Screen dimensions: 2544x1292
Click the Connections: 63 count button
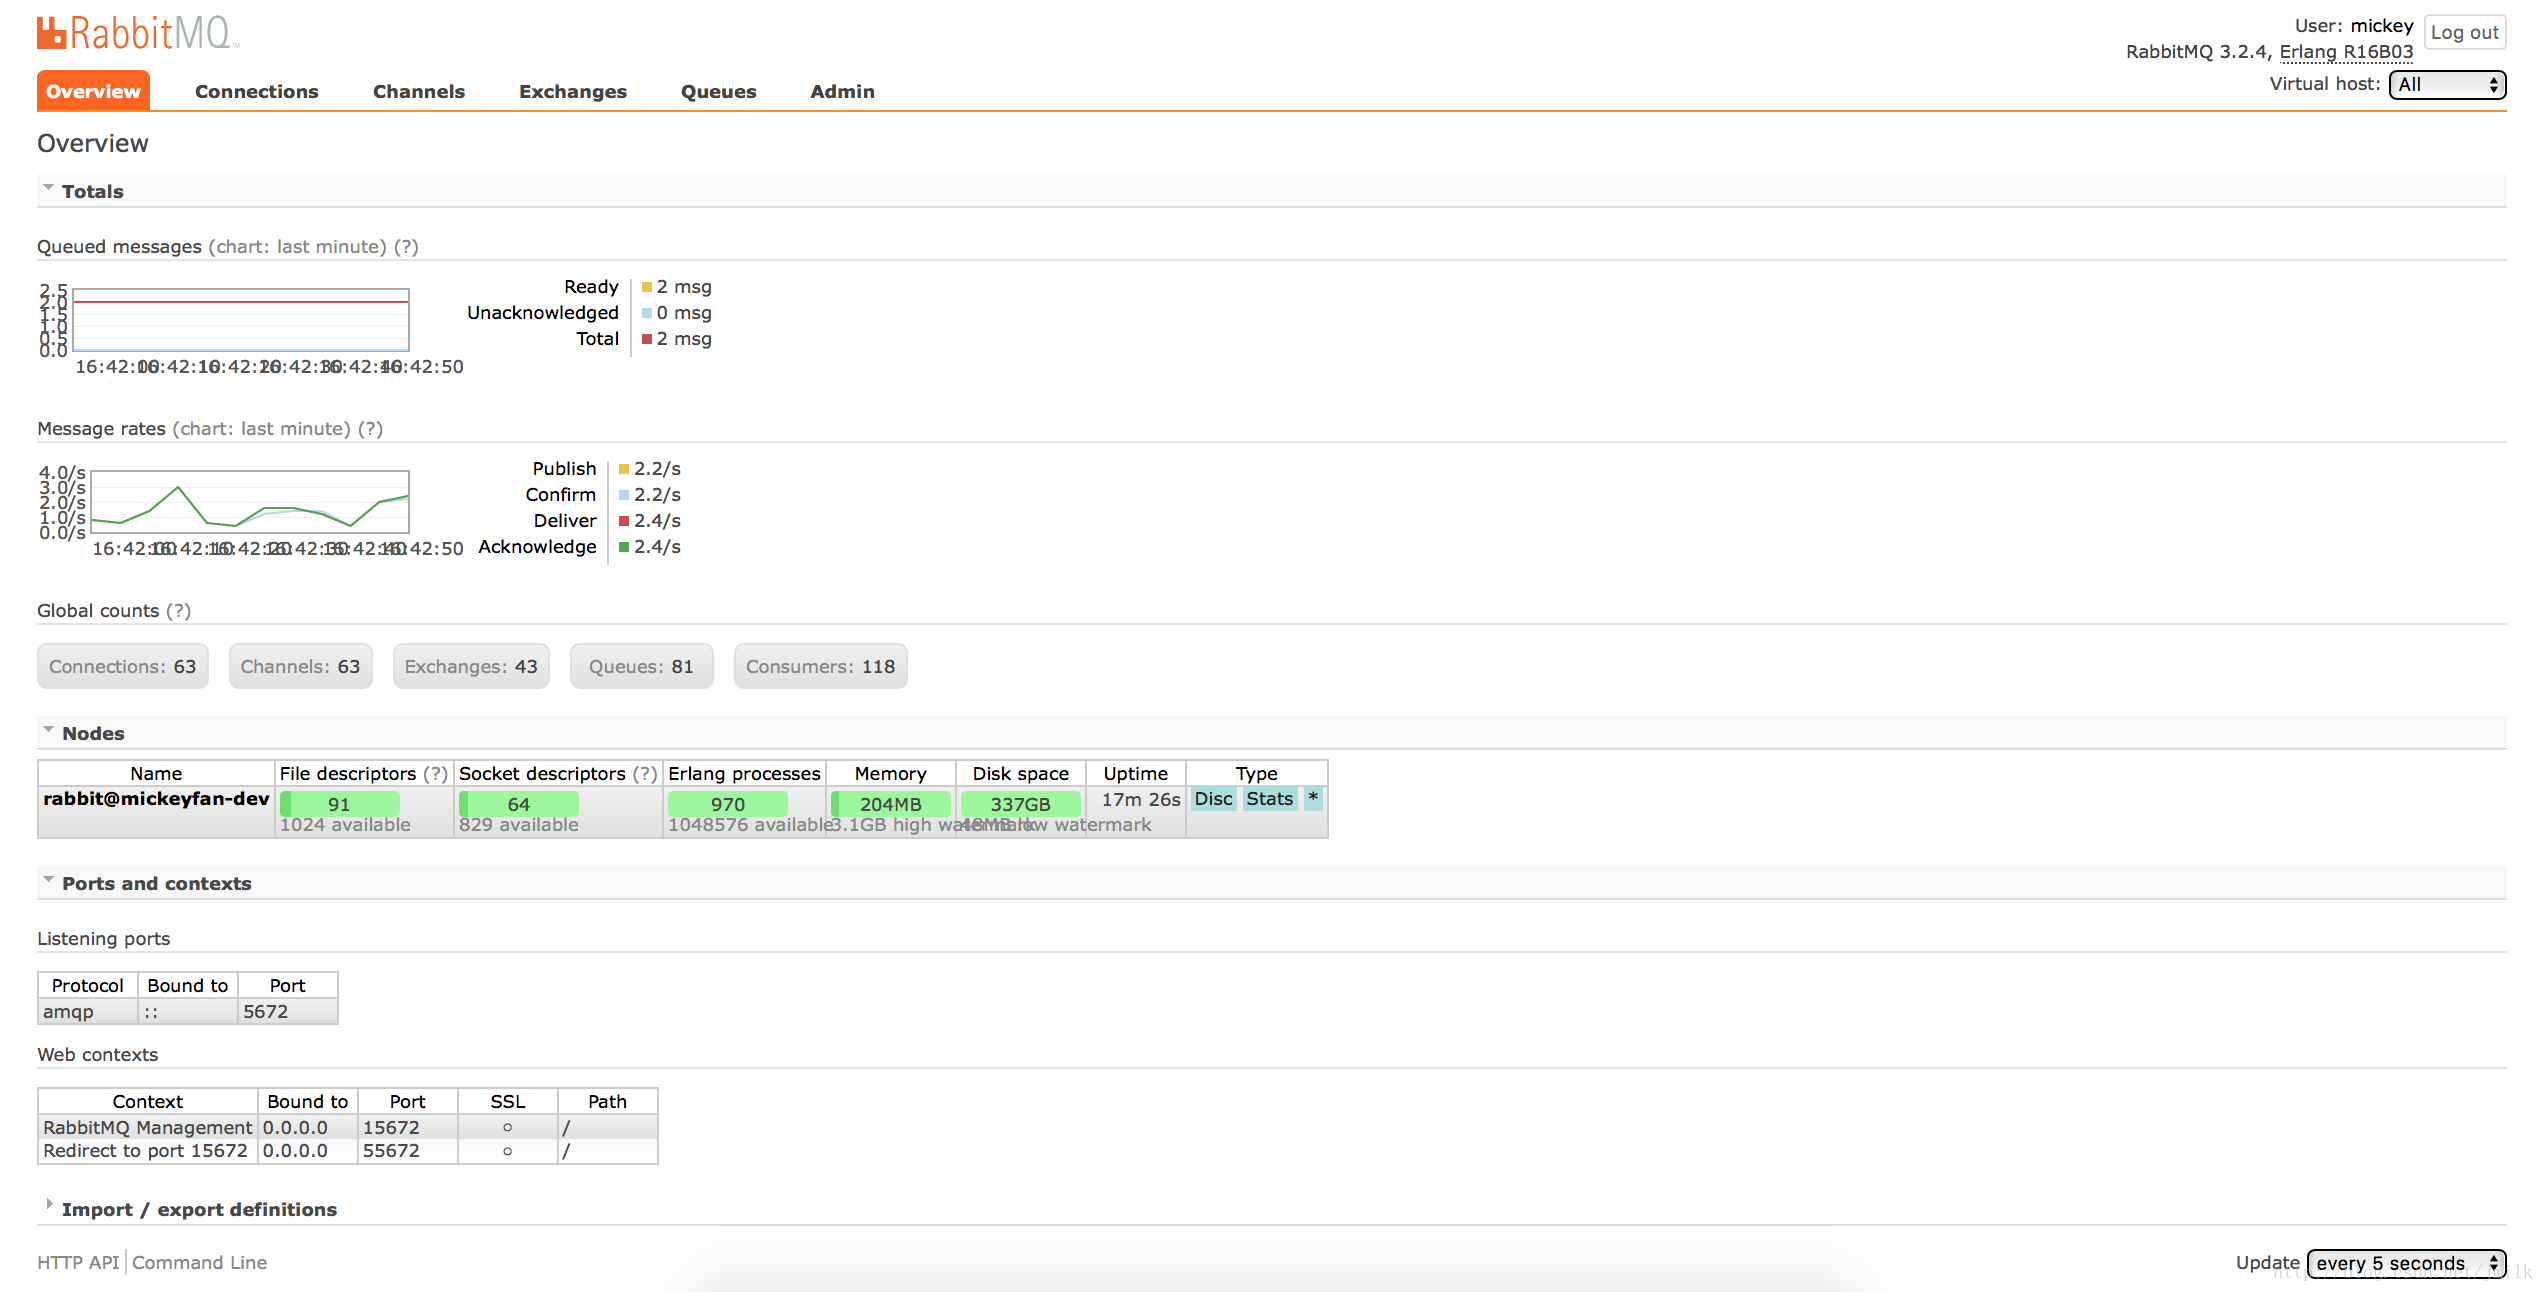123,666
